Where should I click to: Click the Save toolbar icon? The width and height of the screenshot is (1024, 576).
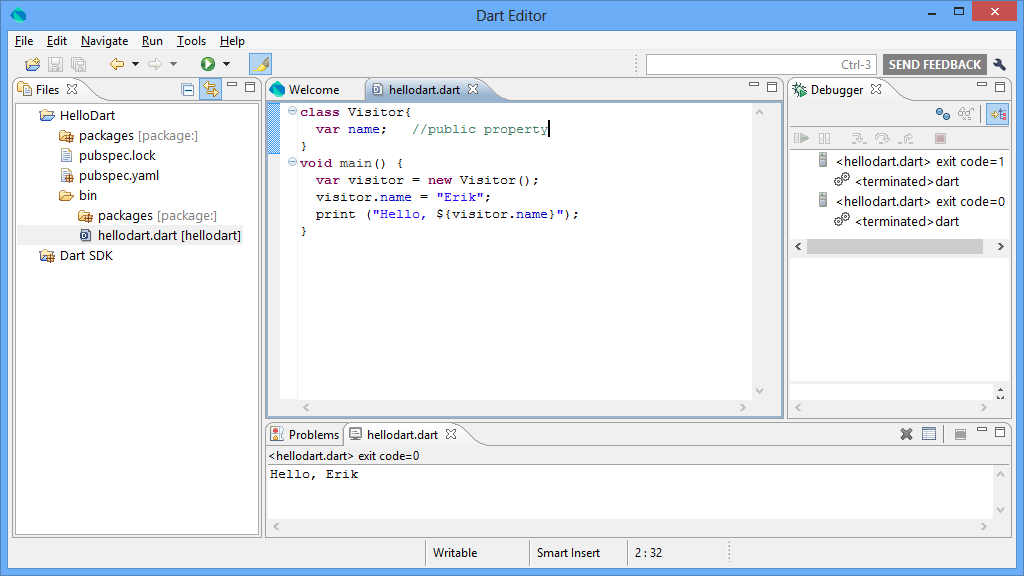click(56, 64)
